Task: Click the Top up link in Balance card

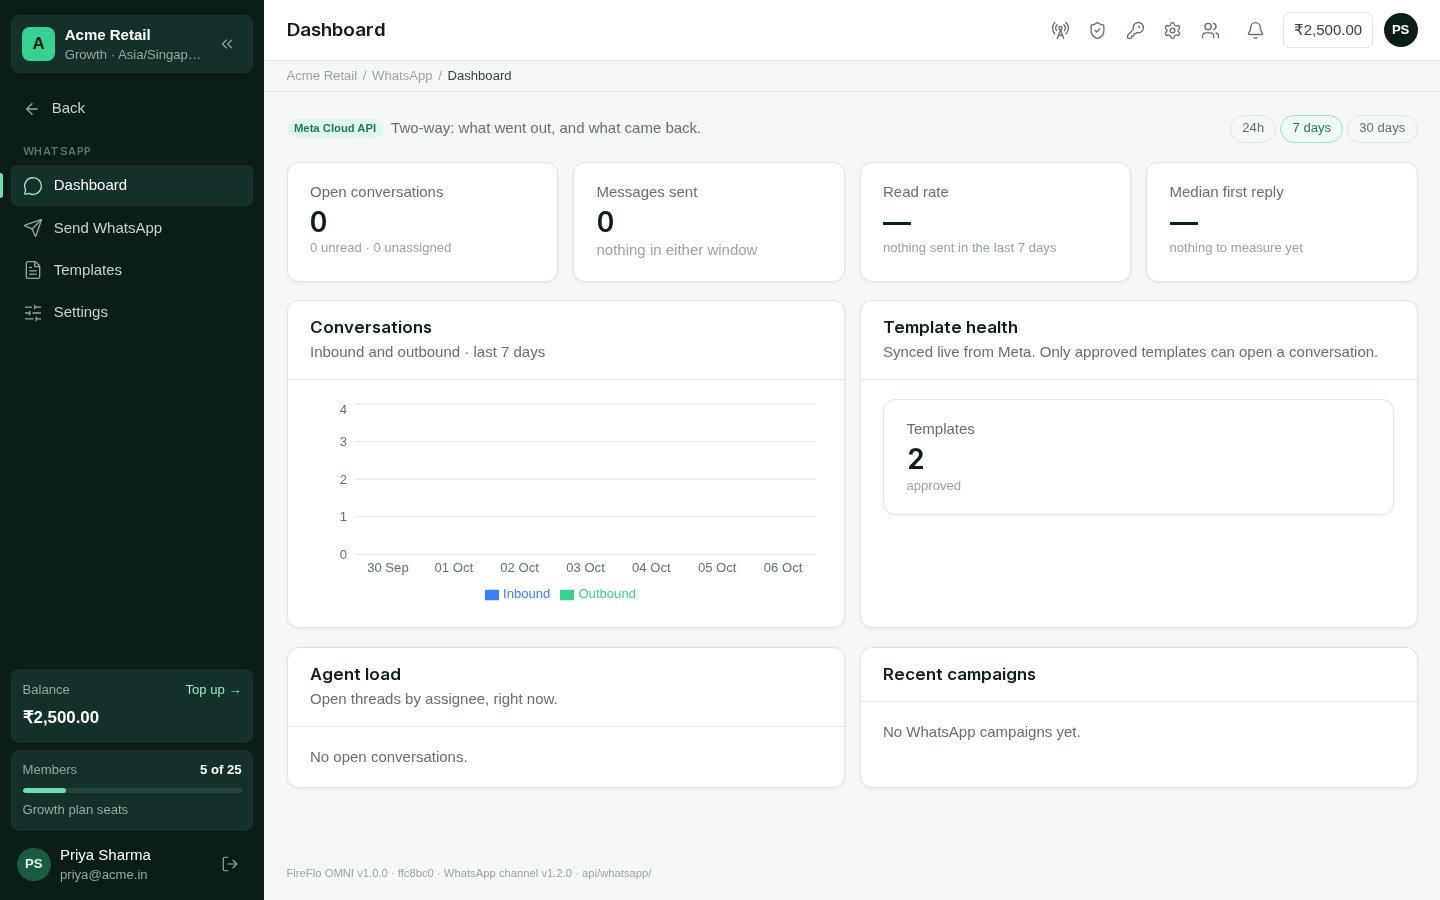Action: pos(213,690)
